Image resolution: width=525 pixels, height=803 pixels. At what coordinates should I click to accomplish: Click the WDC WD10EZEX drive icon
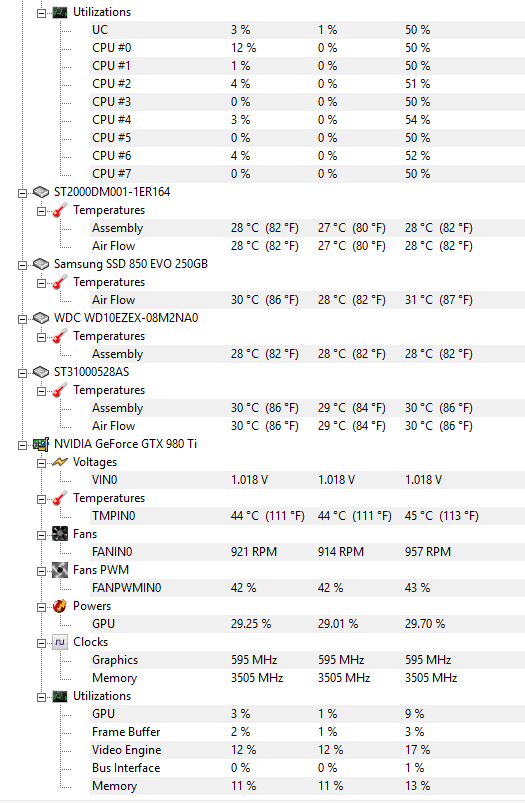[41, 318]
